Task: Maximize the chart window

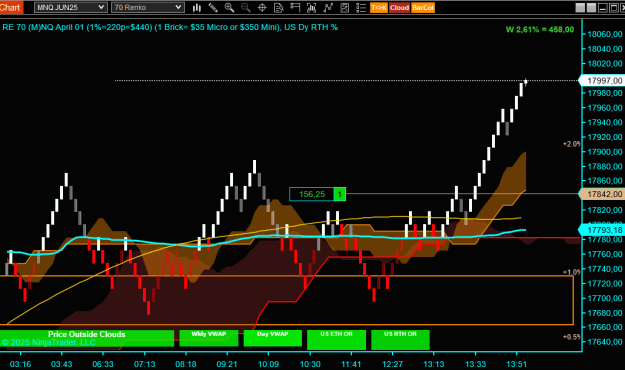Action: (x=614, y=8)
